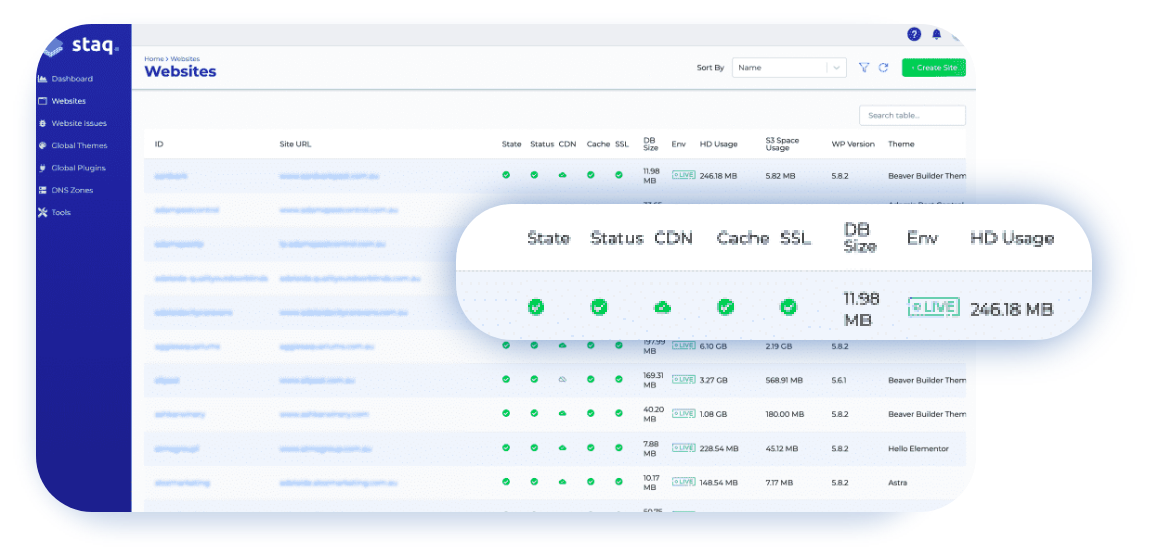
Task: Click the HD Usage column header
Action: coord(719,144)
